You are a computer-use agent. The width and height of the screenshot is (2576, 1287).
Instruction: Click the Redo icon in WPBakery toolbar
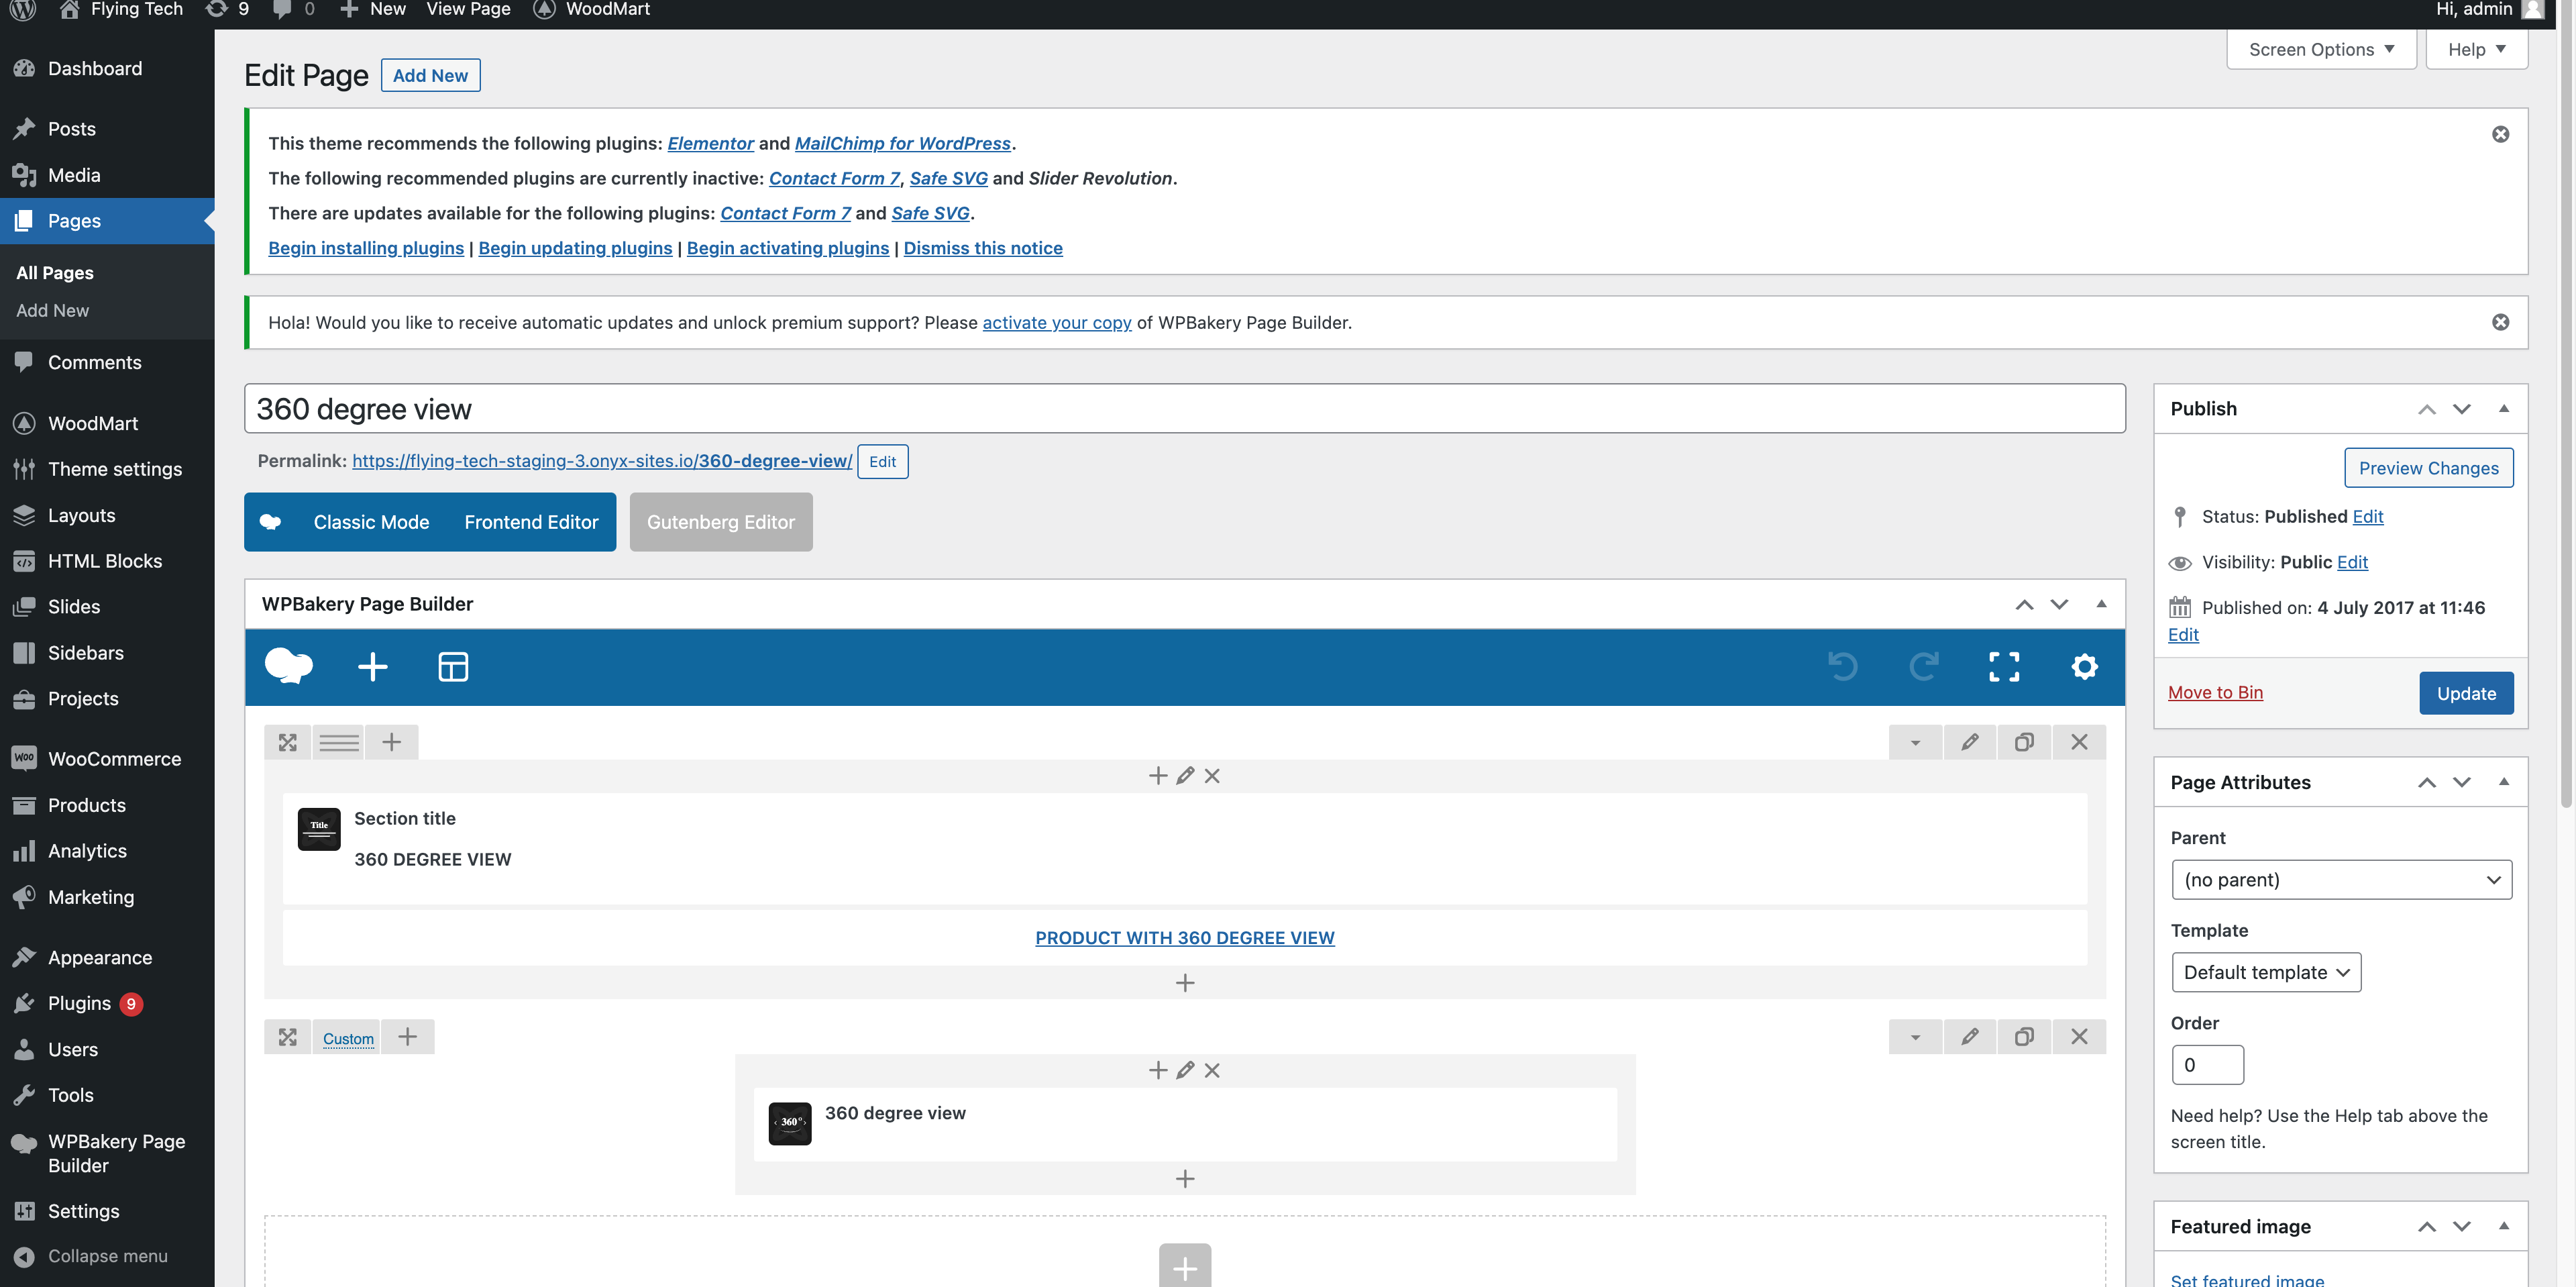click(1923, 667)
